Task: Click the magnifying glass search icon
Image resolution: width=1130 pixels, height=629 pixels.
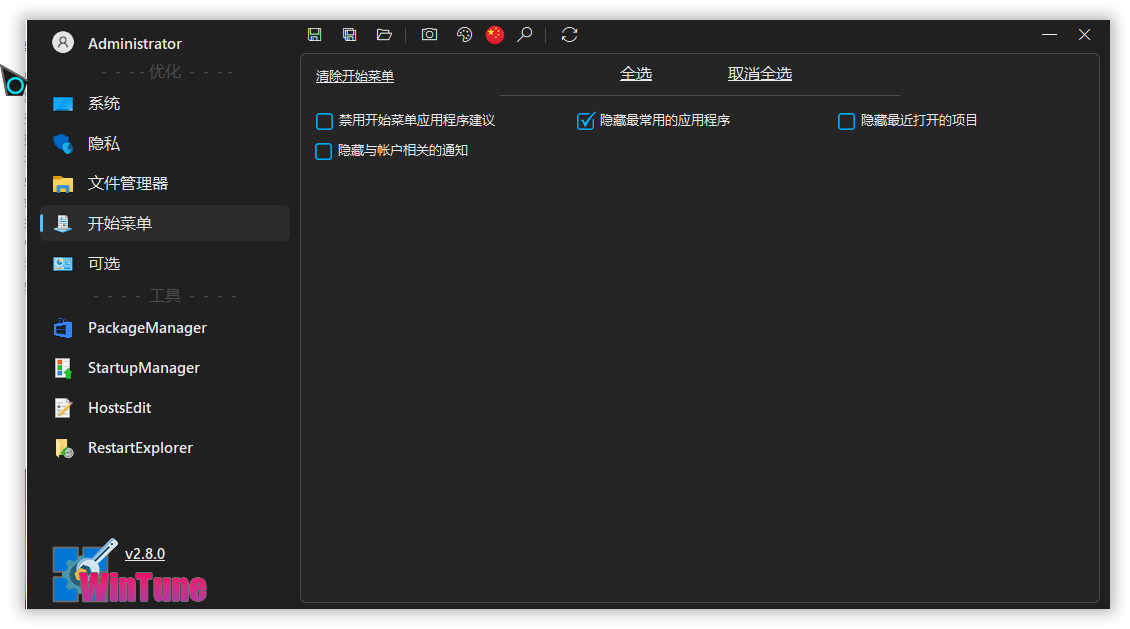Action: click(x=524, y=35)
